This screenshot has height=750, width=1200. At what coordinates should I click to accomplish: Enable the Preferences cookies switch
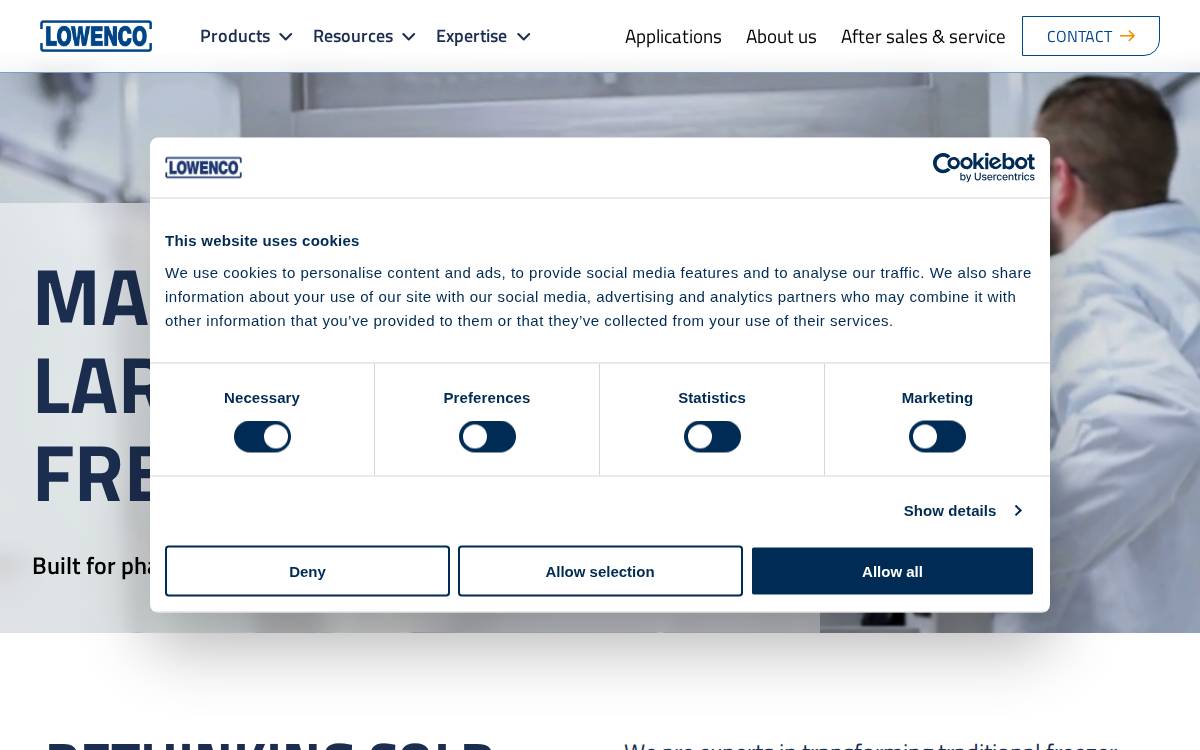click(487, 437)
